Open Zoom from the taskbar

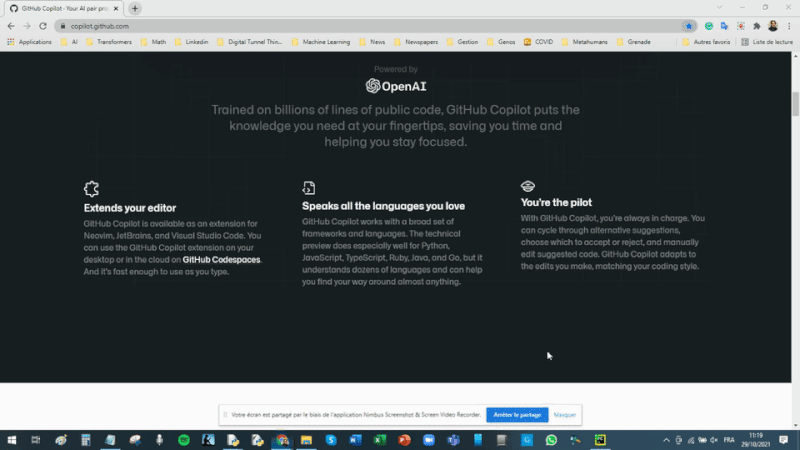429,440
